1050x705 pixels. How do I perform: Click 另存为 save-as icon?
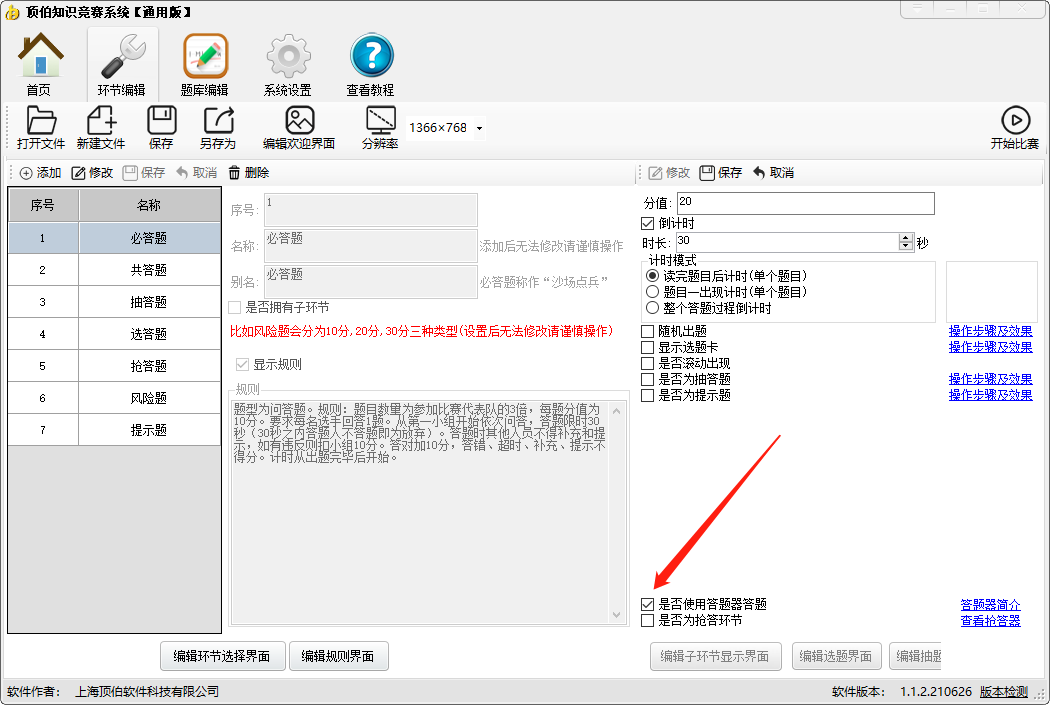218,127
